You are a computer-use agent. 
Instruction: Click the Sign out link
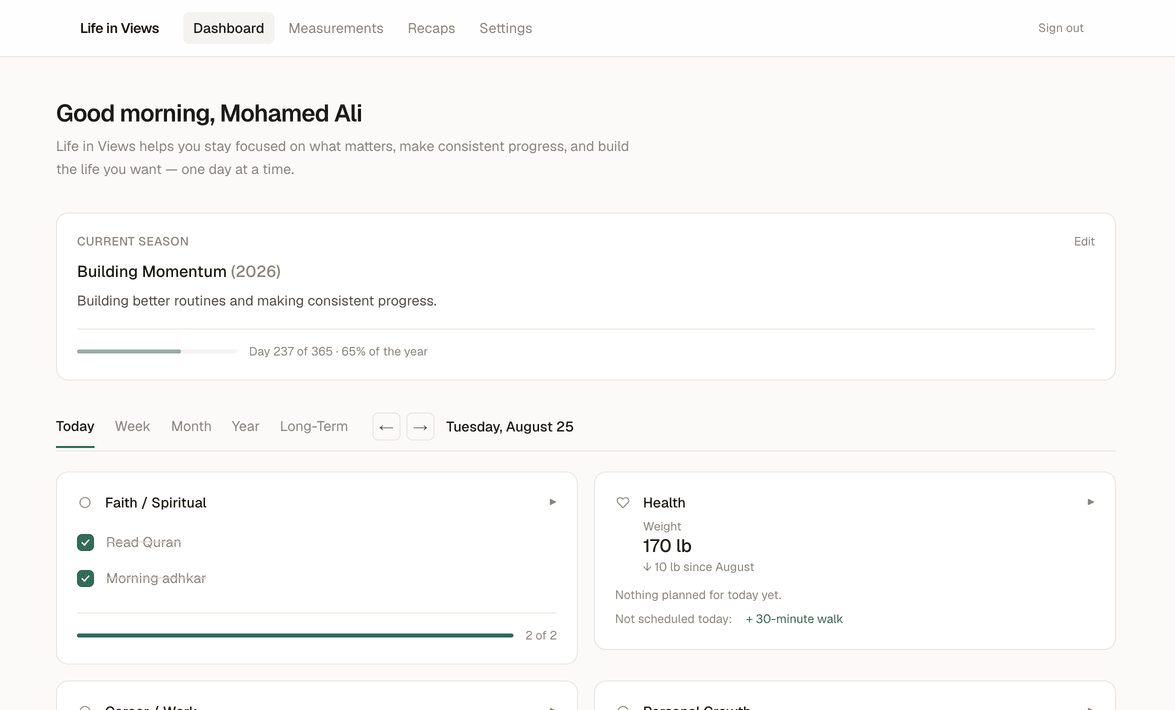tap(1060, 28)
